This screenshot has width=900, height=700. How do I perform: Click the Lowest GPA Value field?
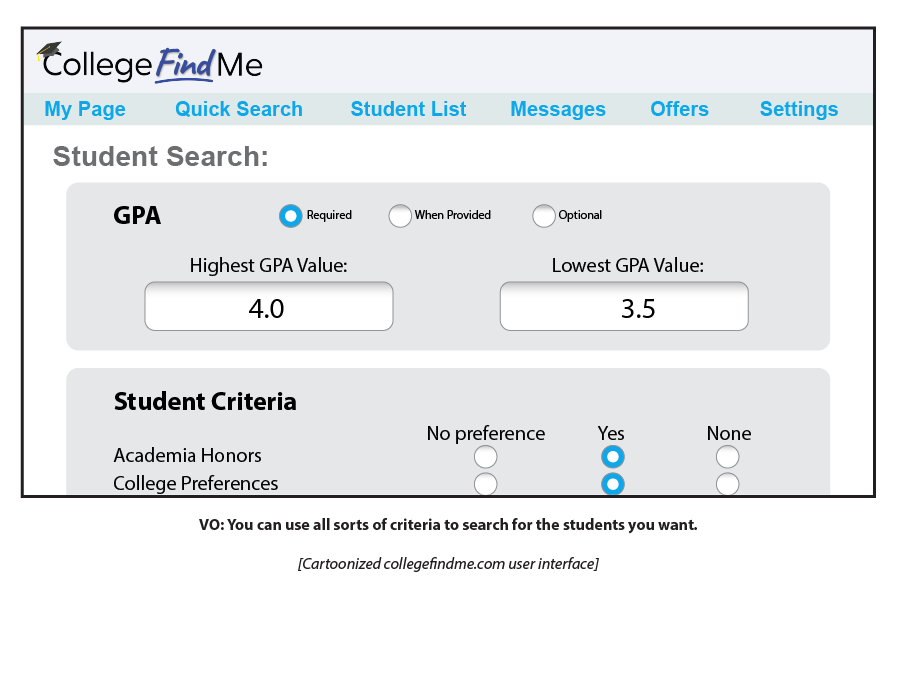coord(624,307)
